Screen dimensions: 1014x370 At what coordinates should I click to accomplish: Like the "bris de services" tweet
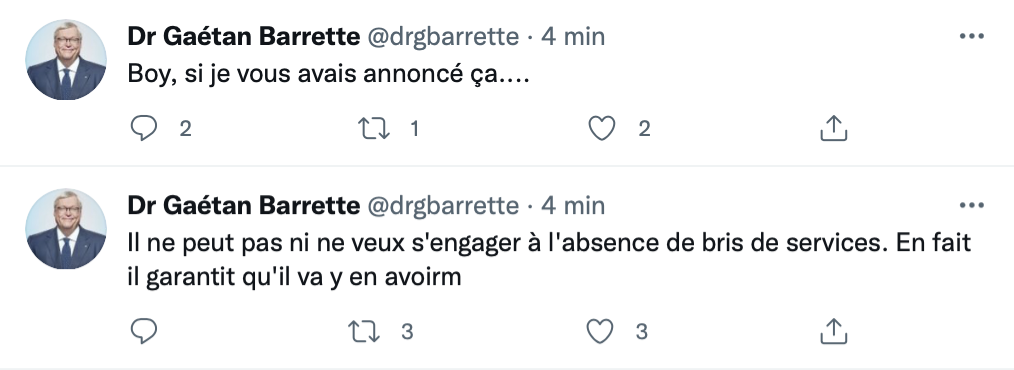click(599, 332)
